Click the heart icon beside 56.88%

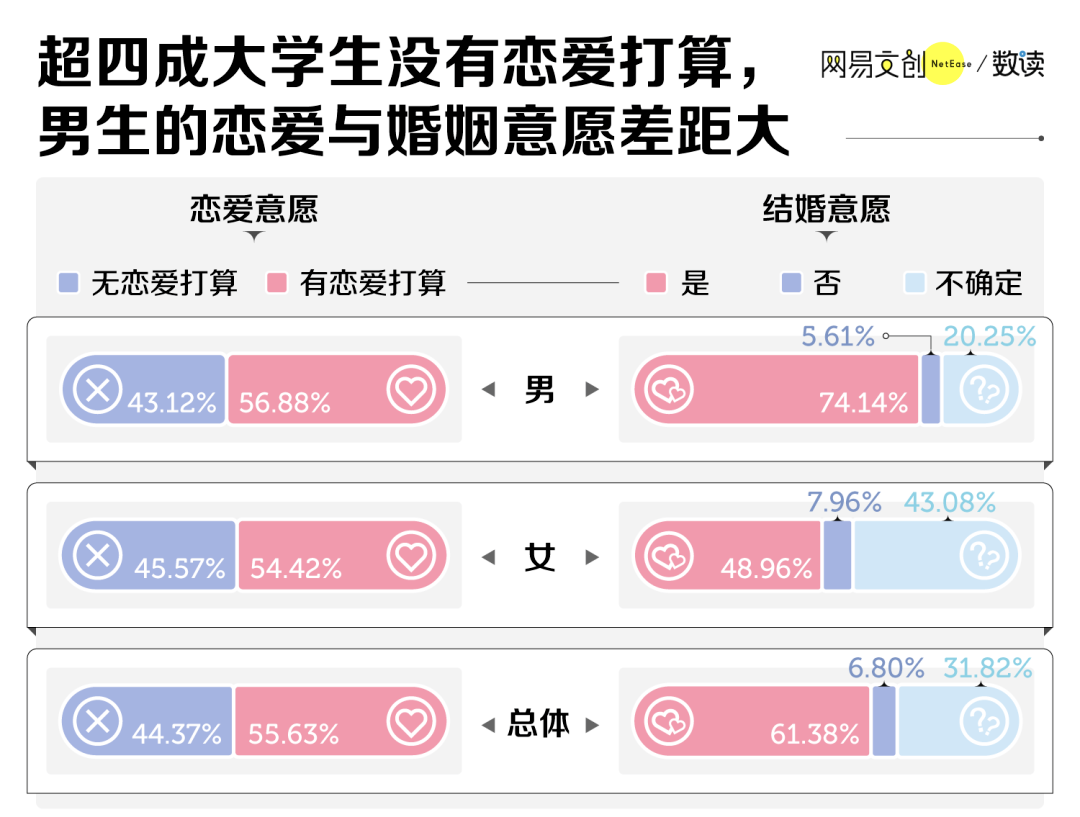[x=411, y=390]
